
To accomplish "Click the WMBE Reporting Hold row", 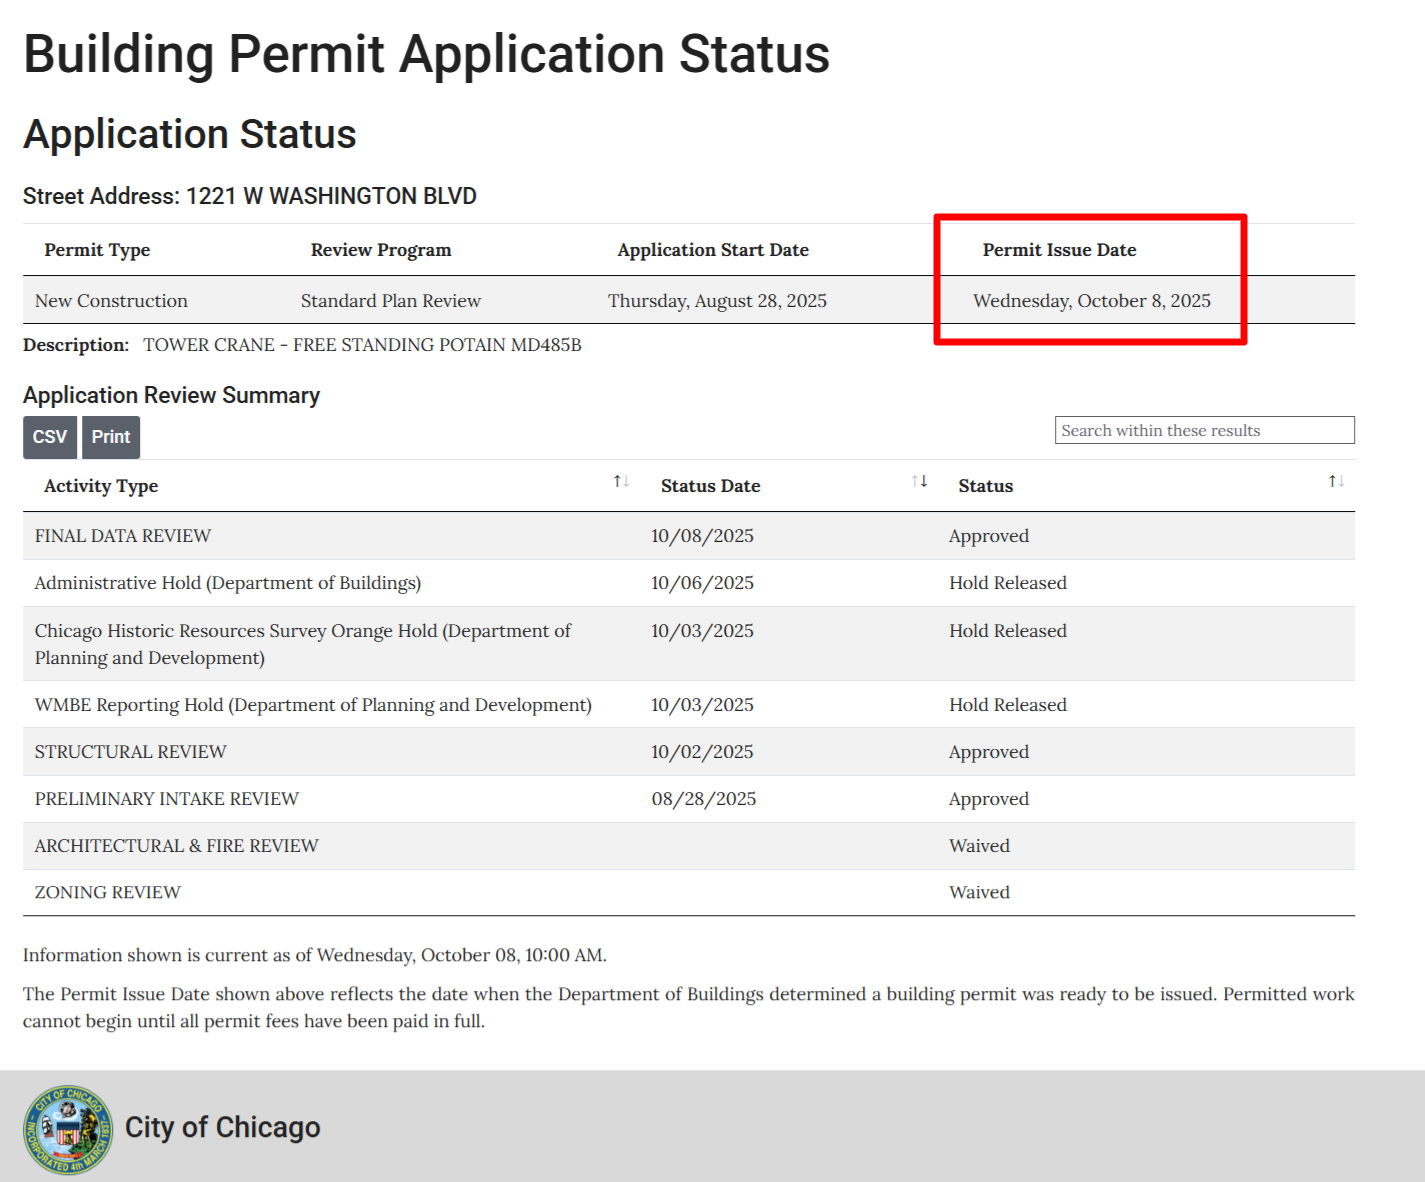I will tap(313, 705).
